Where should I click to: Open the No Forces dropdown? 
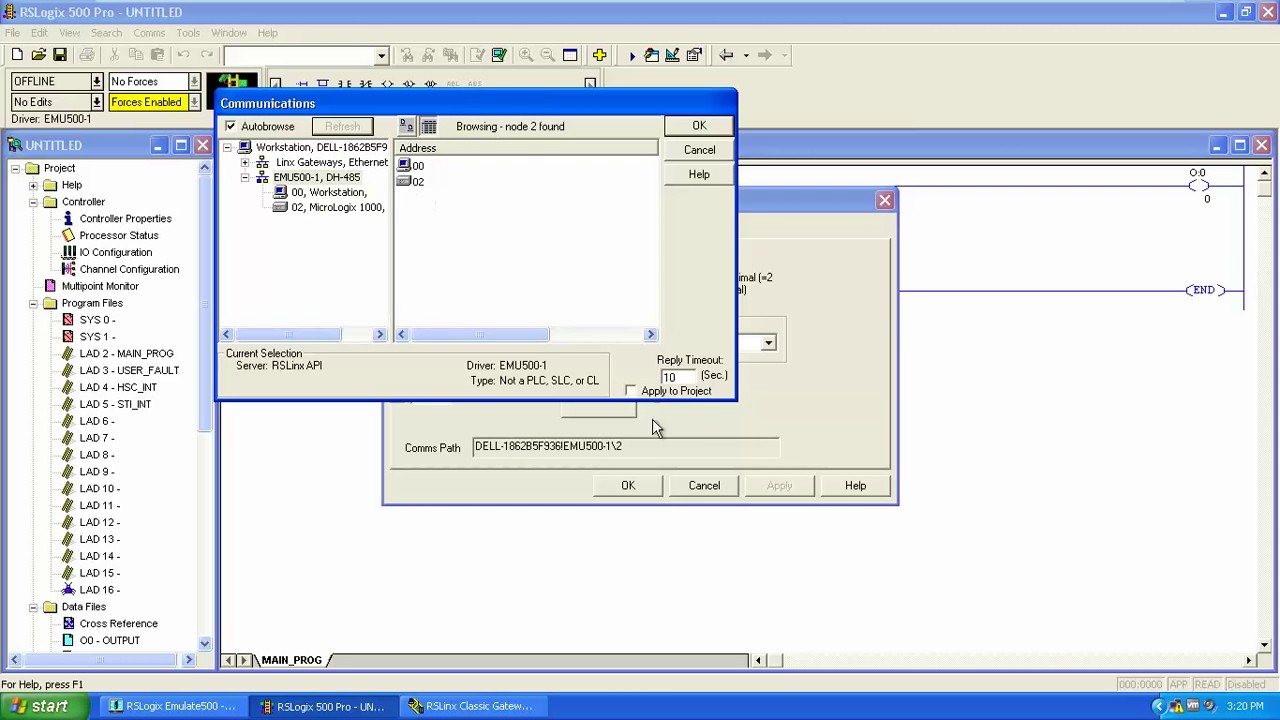click(x=194, y=81)
